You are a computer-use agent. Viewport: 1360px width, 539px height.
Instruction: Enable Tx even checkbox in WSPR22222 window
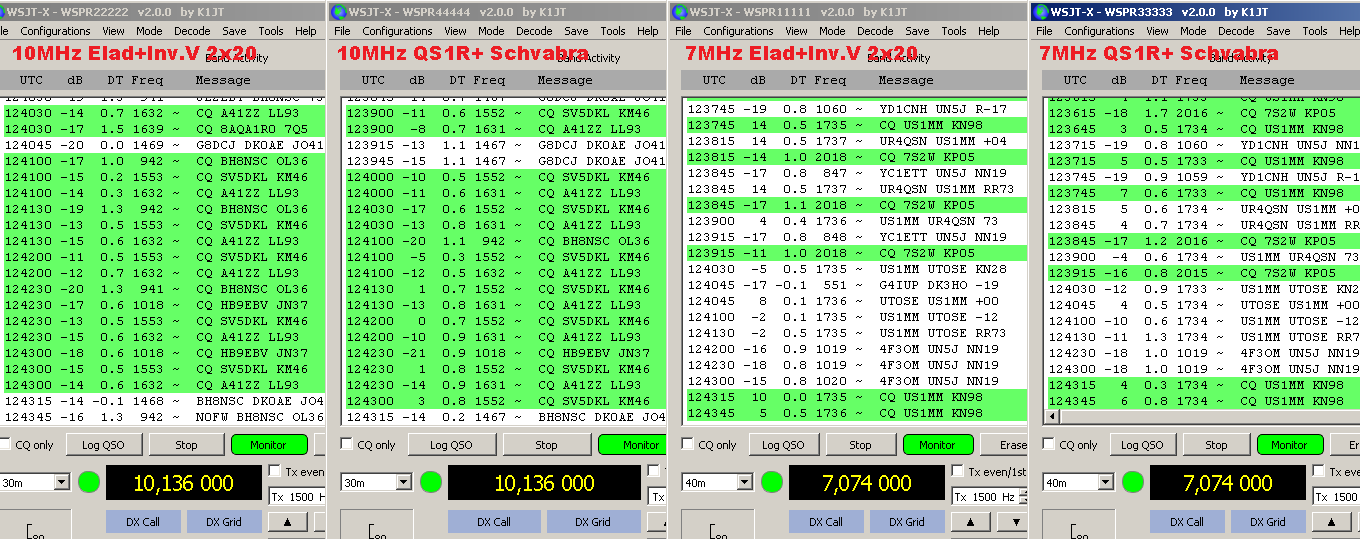coord(276,471)
